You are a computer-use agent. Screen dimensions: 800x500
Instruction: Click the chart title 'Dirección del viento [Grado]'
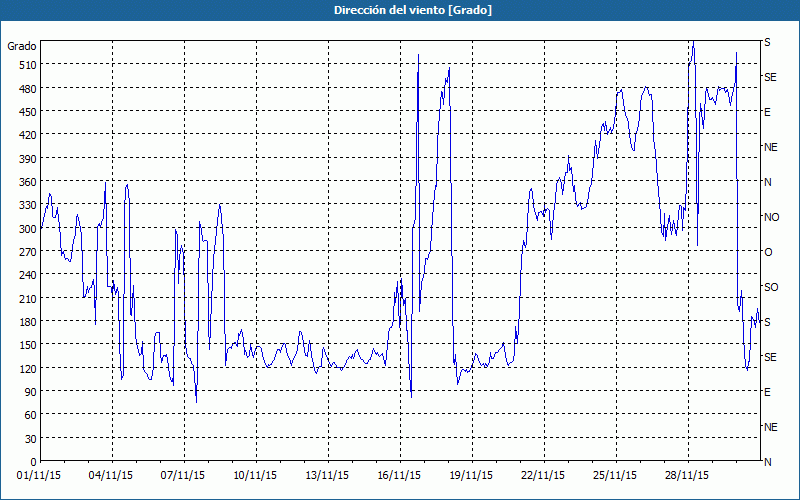[x=413, y=10]
